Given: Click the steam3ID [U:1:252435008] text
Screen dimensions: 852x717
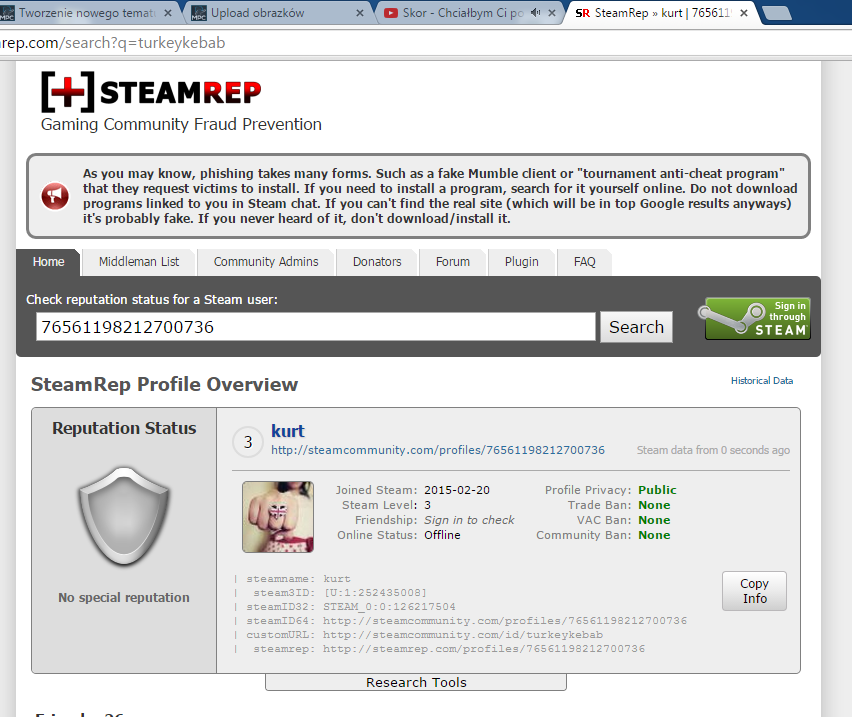Looking at the screenshot, I should point(375,593).
